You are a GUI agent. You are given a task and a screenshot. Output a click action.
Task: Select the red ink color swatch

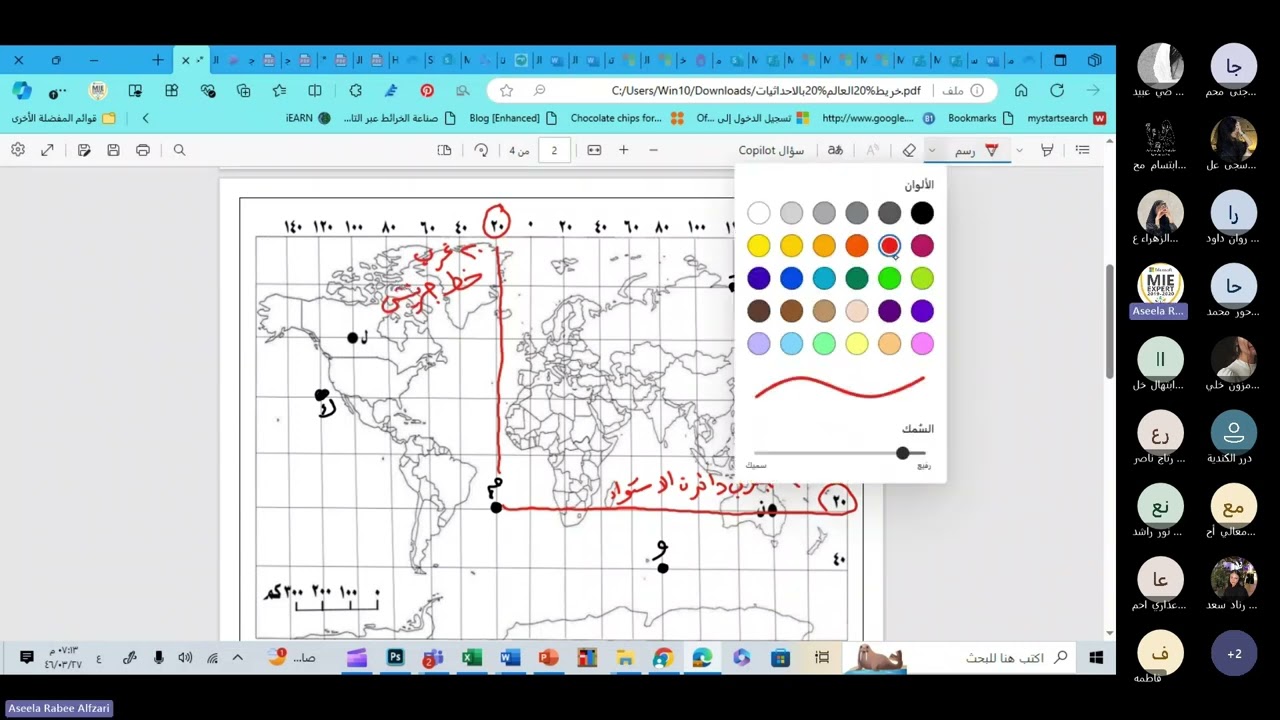pos(889,246)
